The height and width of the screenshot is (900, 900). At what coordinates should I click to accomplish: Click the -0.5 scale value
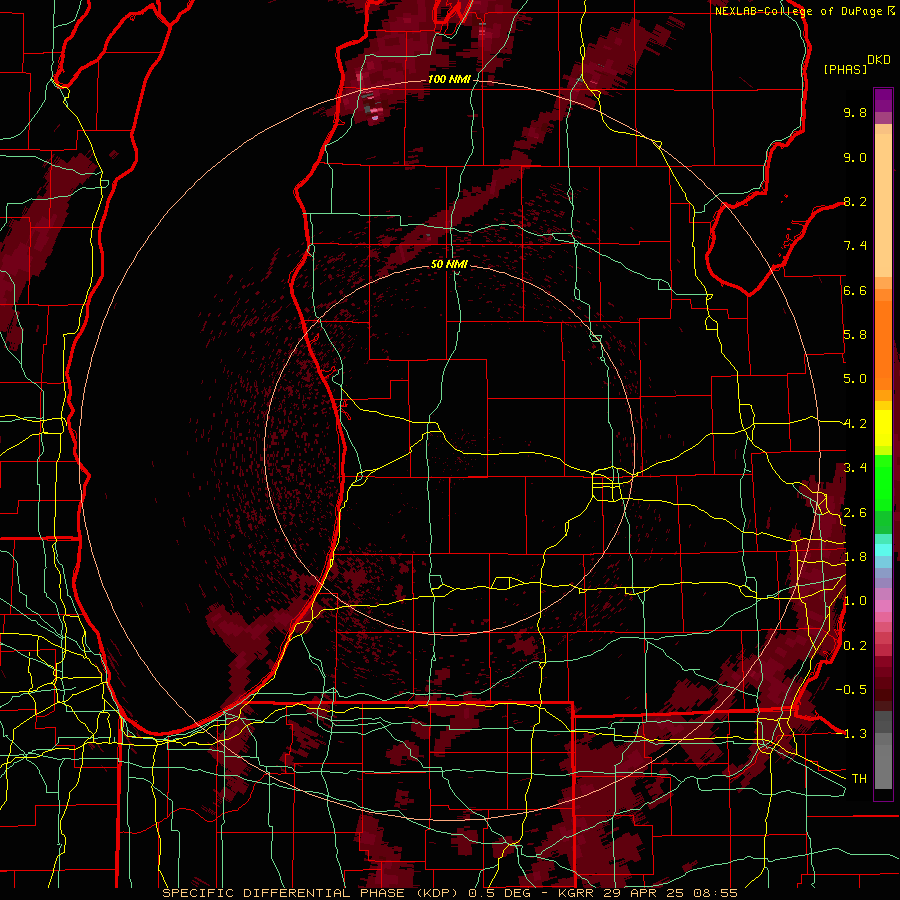(x=852, y=690)
